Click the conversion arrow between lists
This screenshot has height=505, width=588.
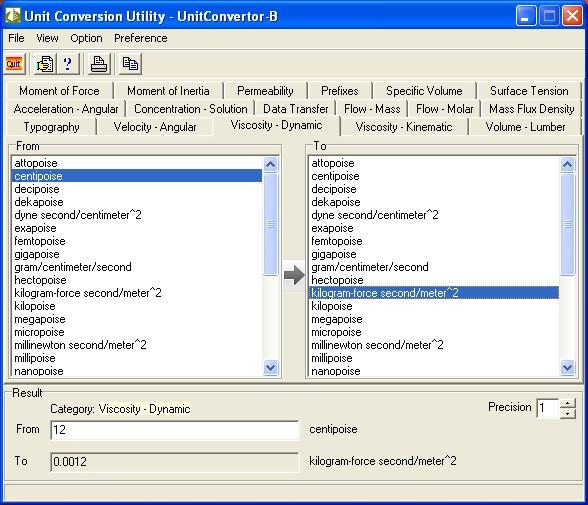[294, 275]
